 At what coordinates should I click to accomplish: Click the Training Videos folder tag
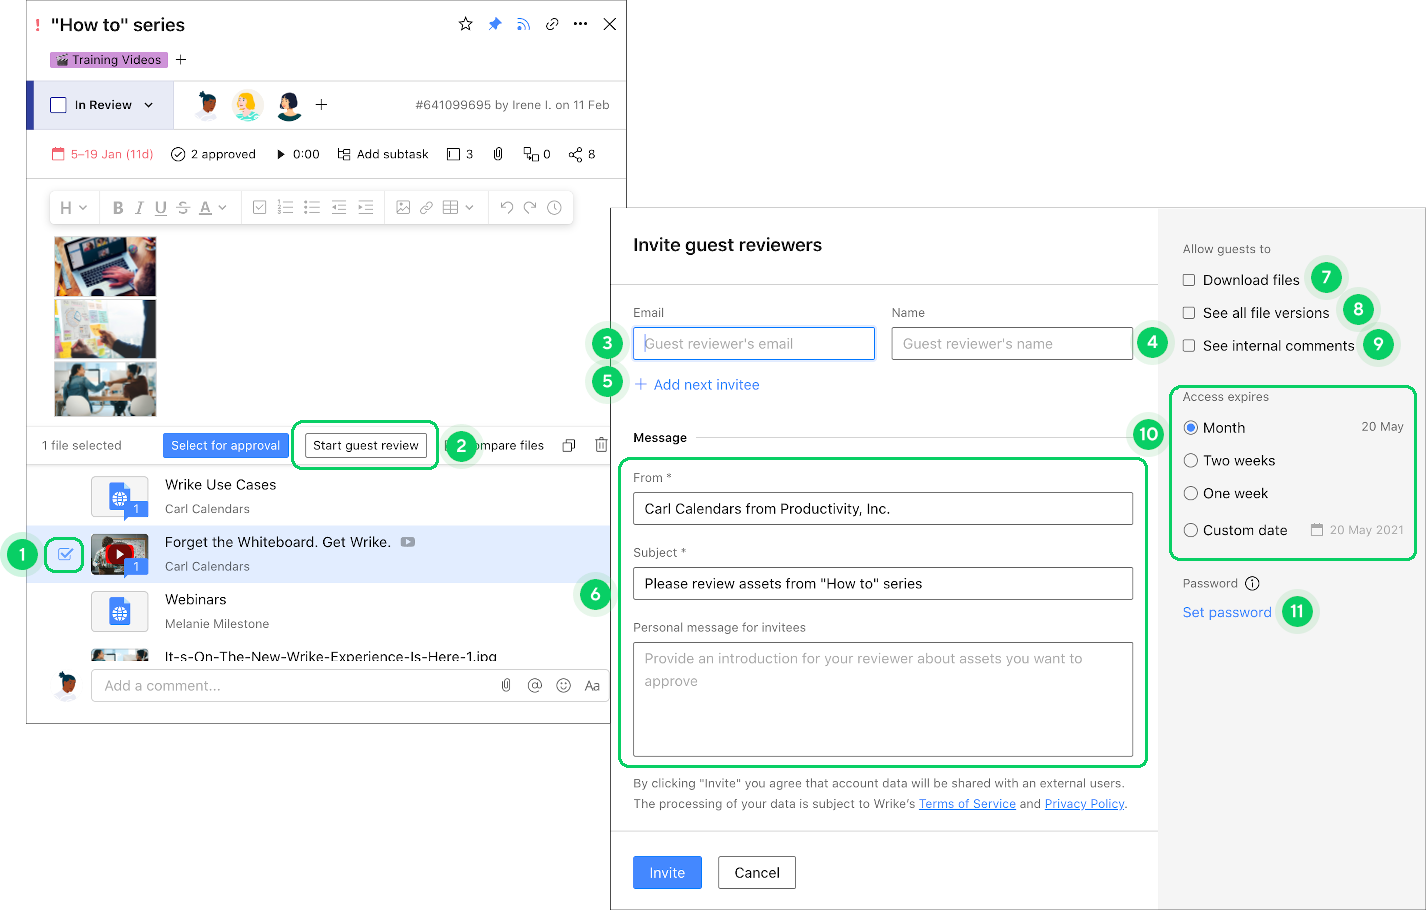click(109, 60)
